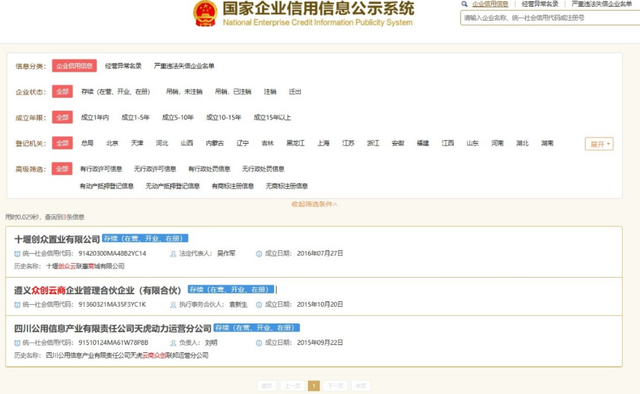Filter status by 吊销，已注销
Viewport: 640px width, 394px height.
click(x=233, y=91)
